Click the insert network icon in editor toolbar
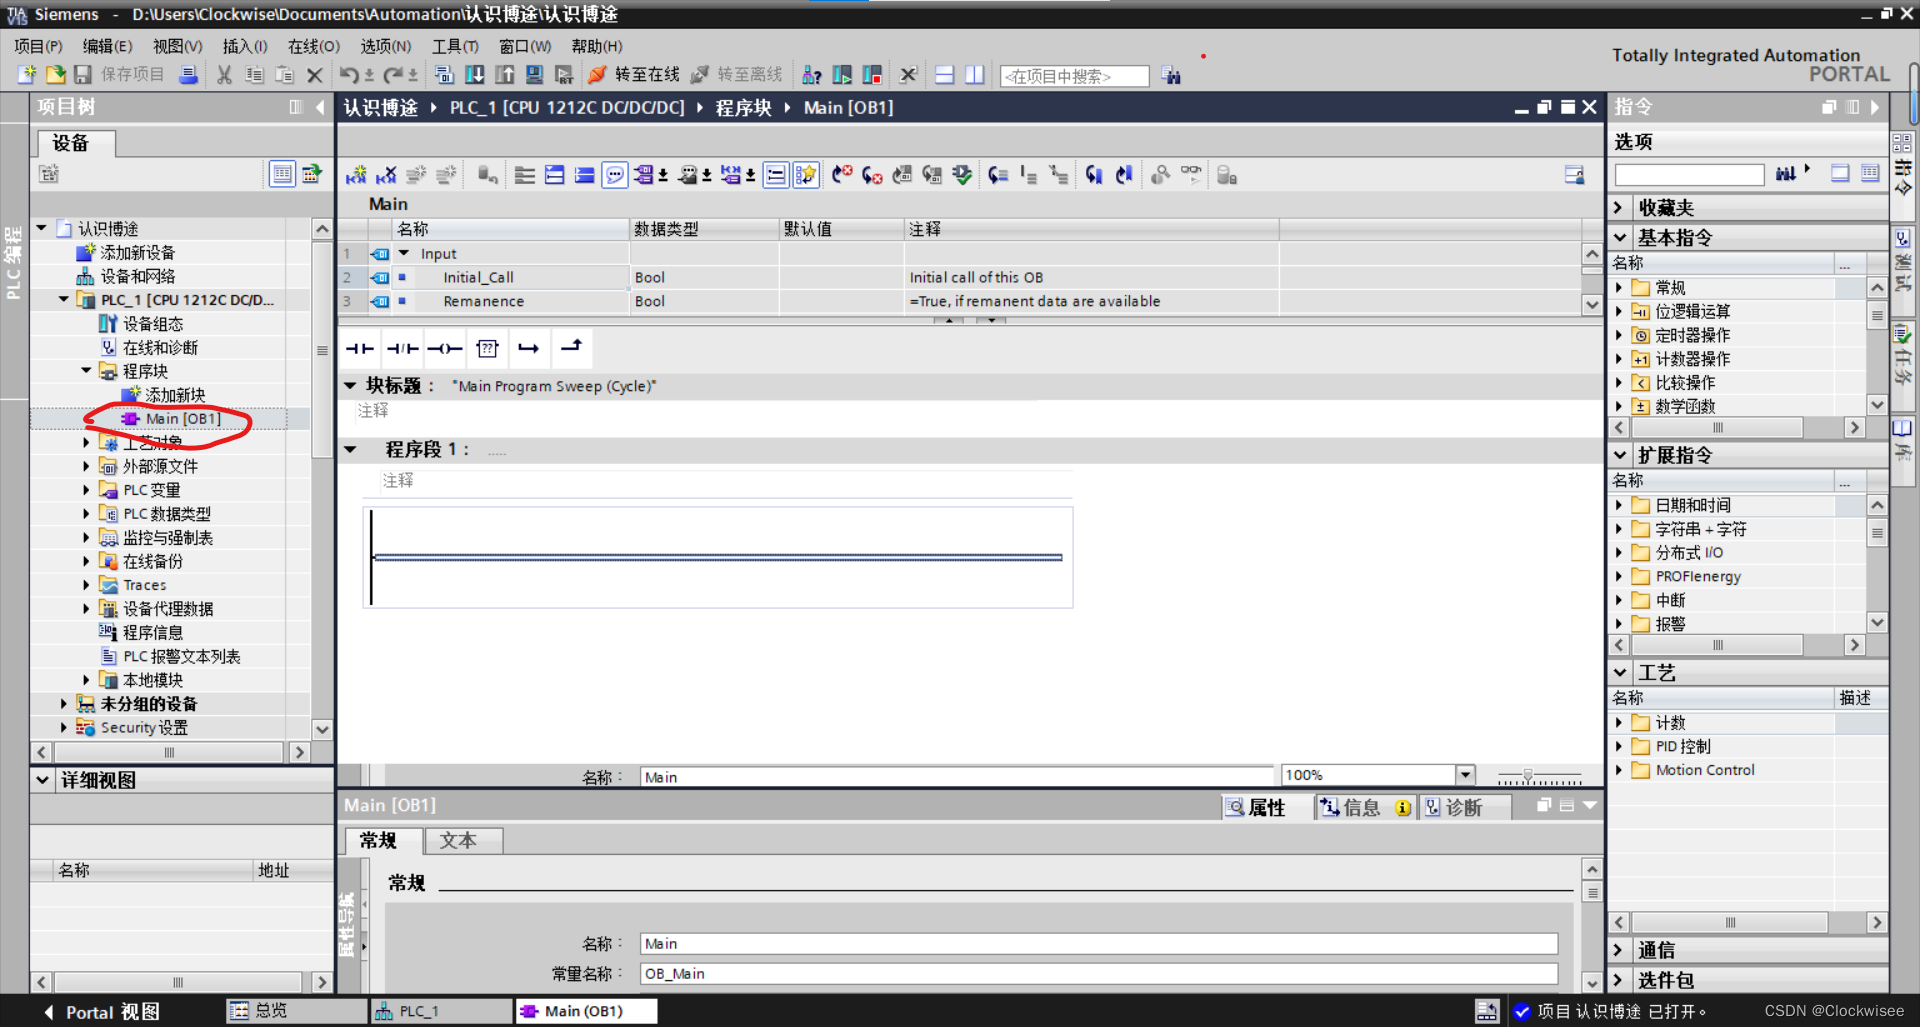 tap(356, 175)
